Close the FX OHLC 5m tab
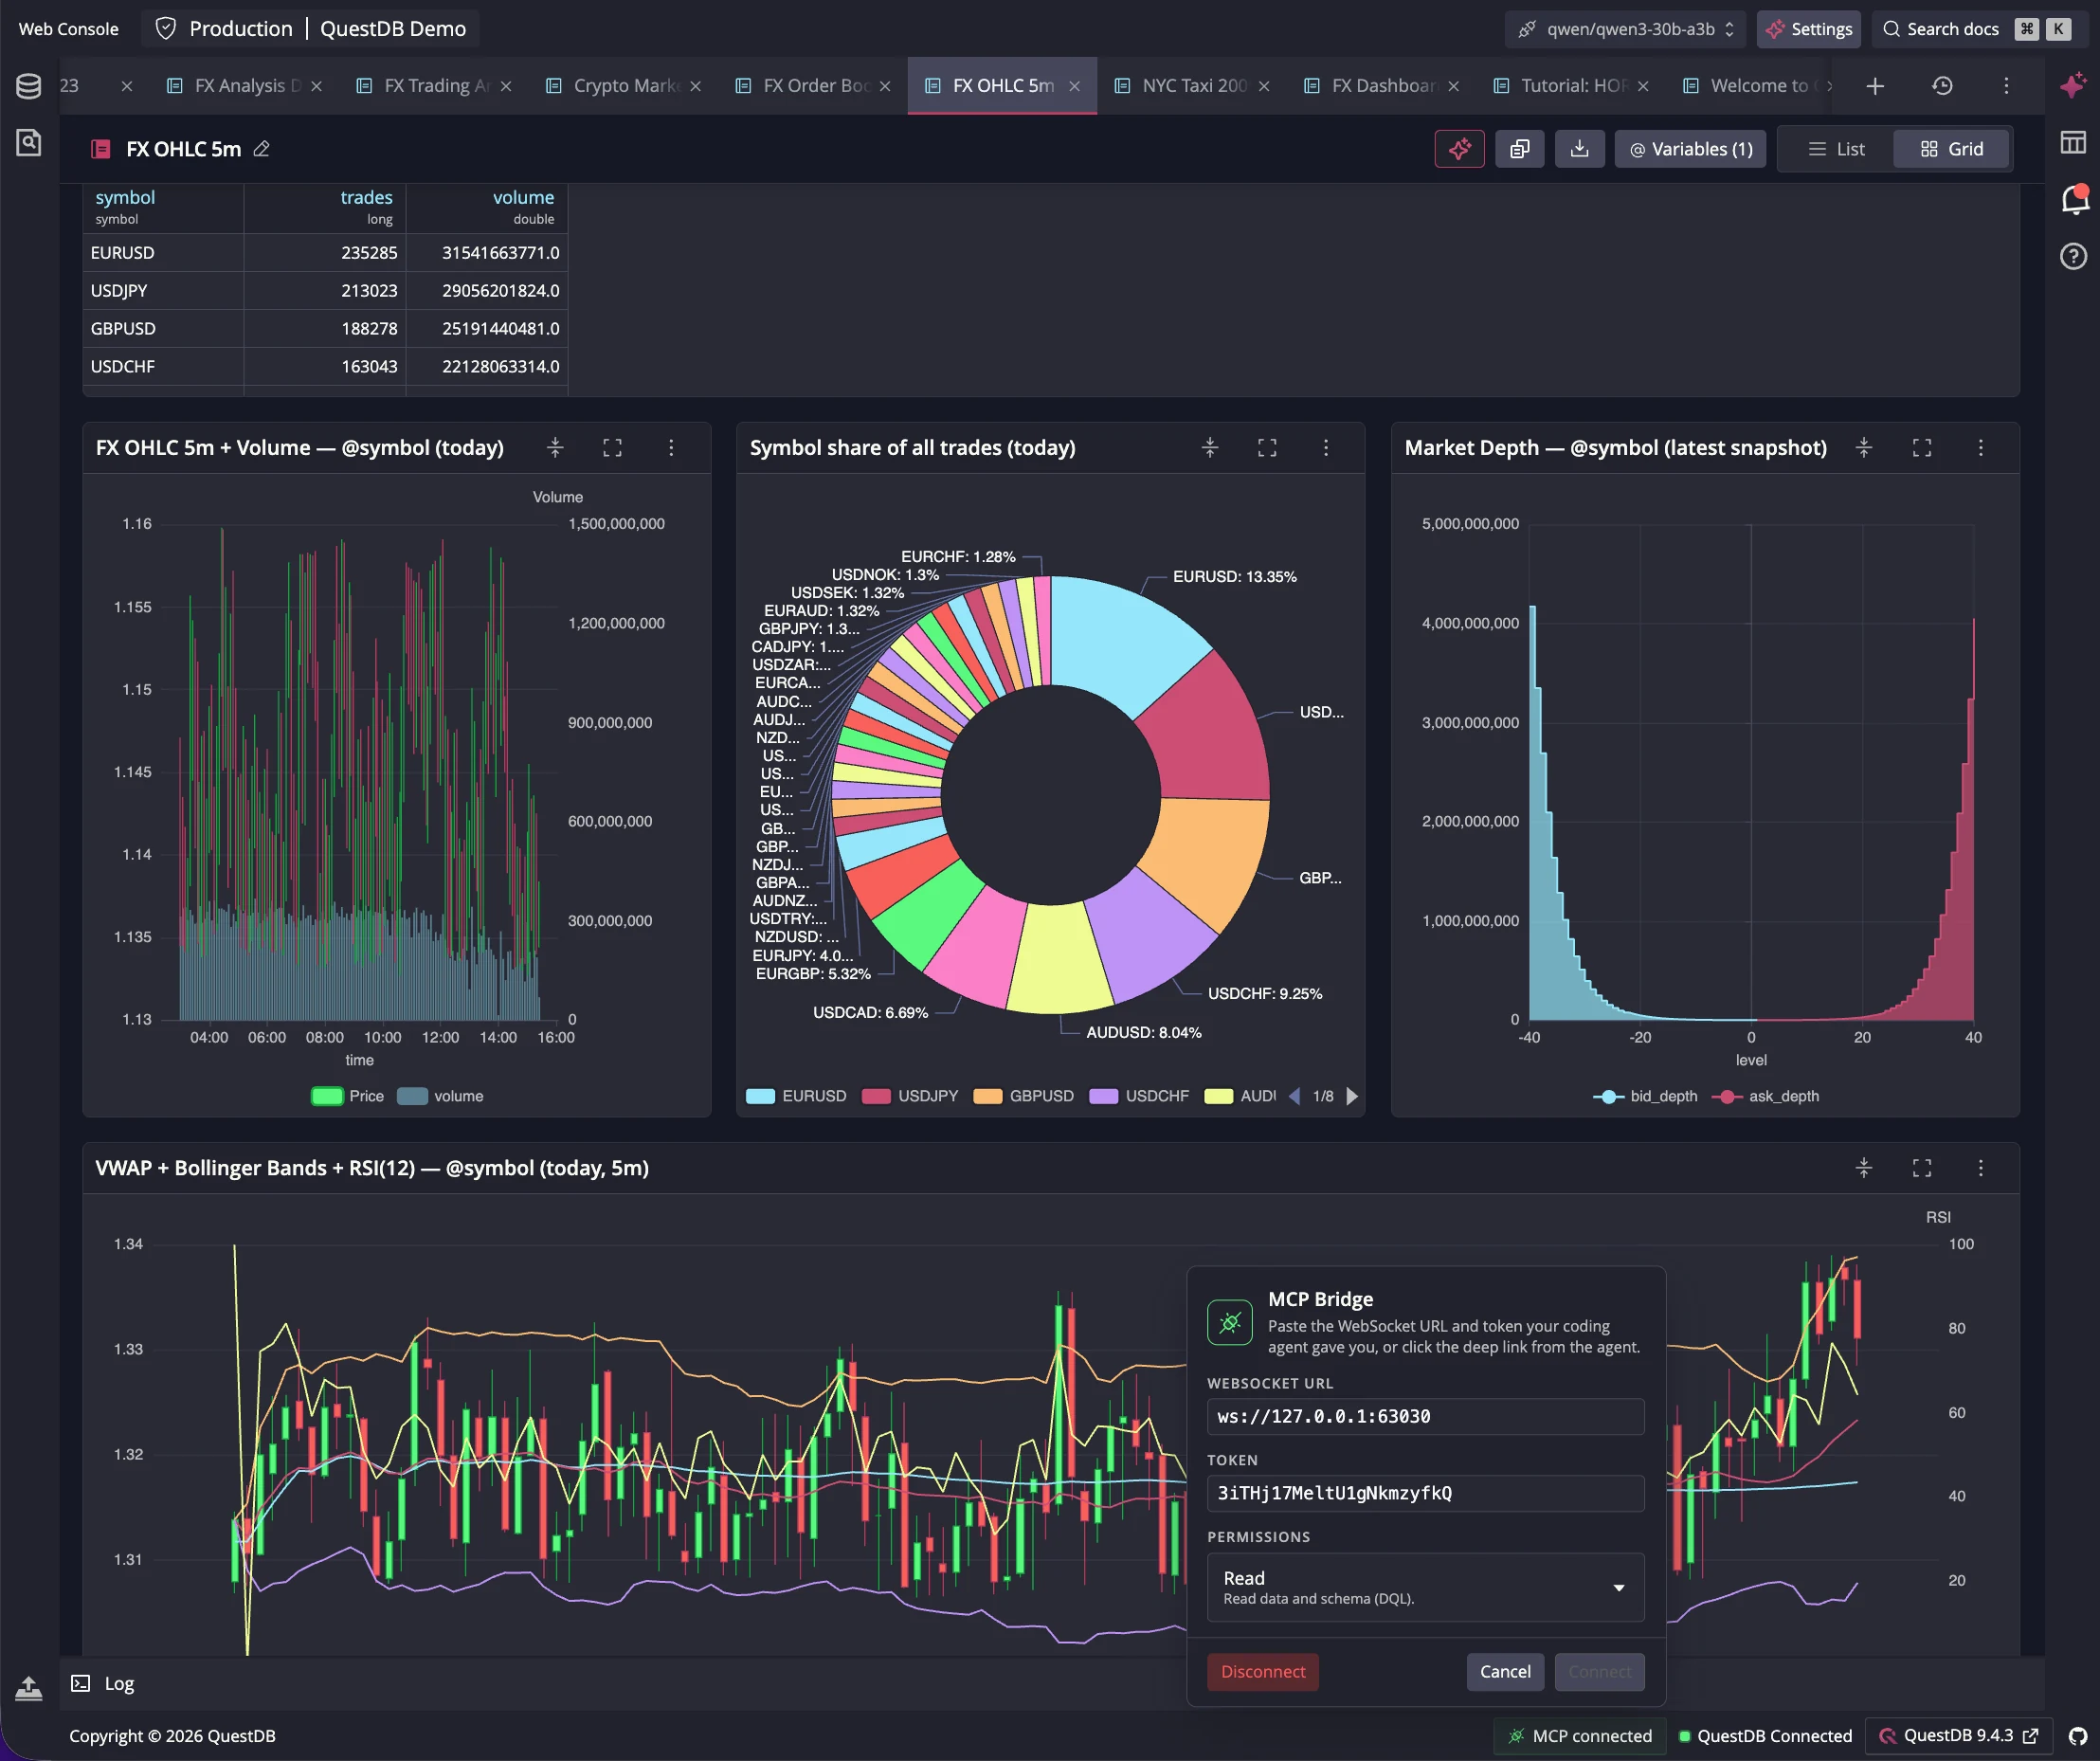The image size is (2100, 1761). (x=1074, y=86)
